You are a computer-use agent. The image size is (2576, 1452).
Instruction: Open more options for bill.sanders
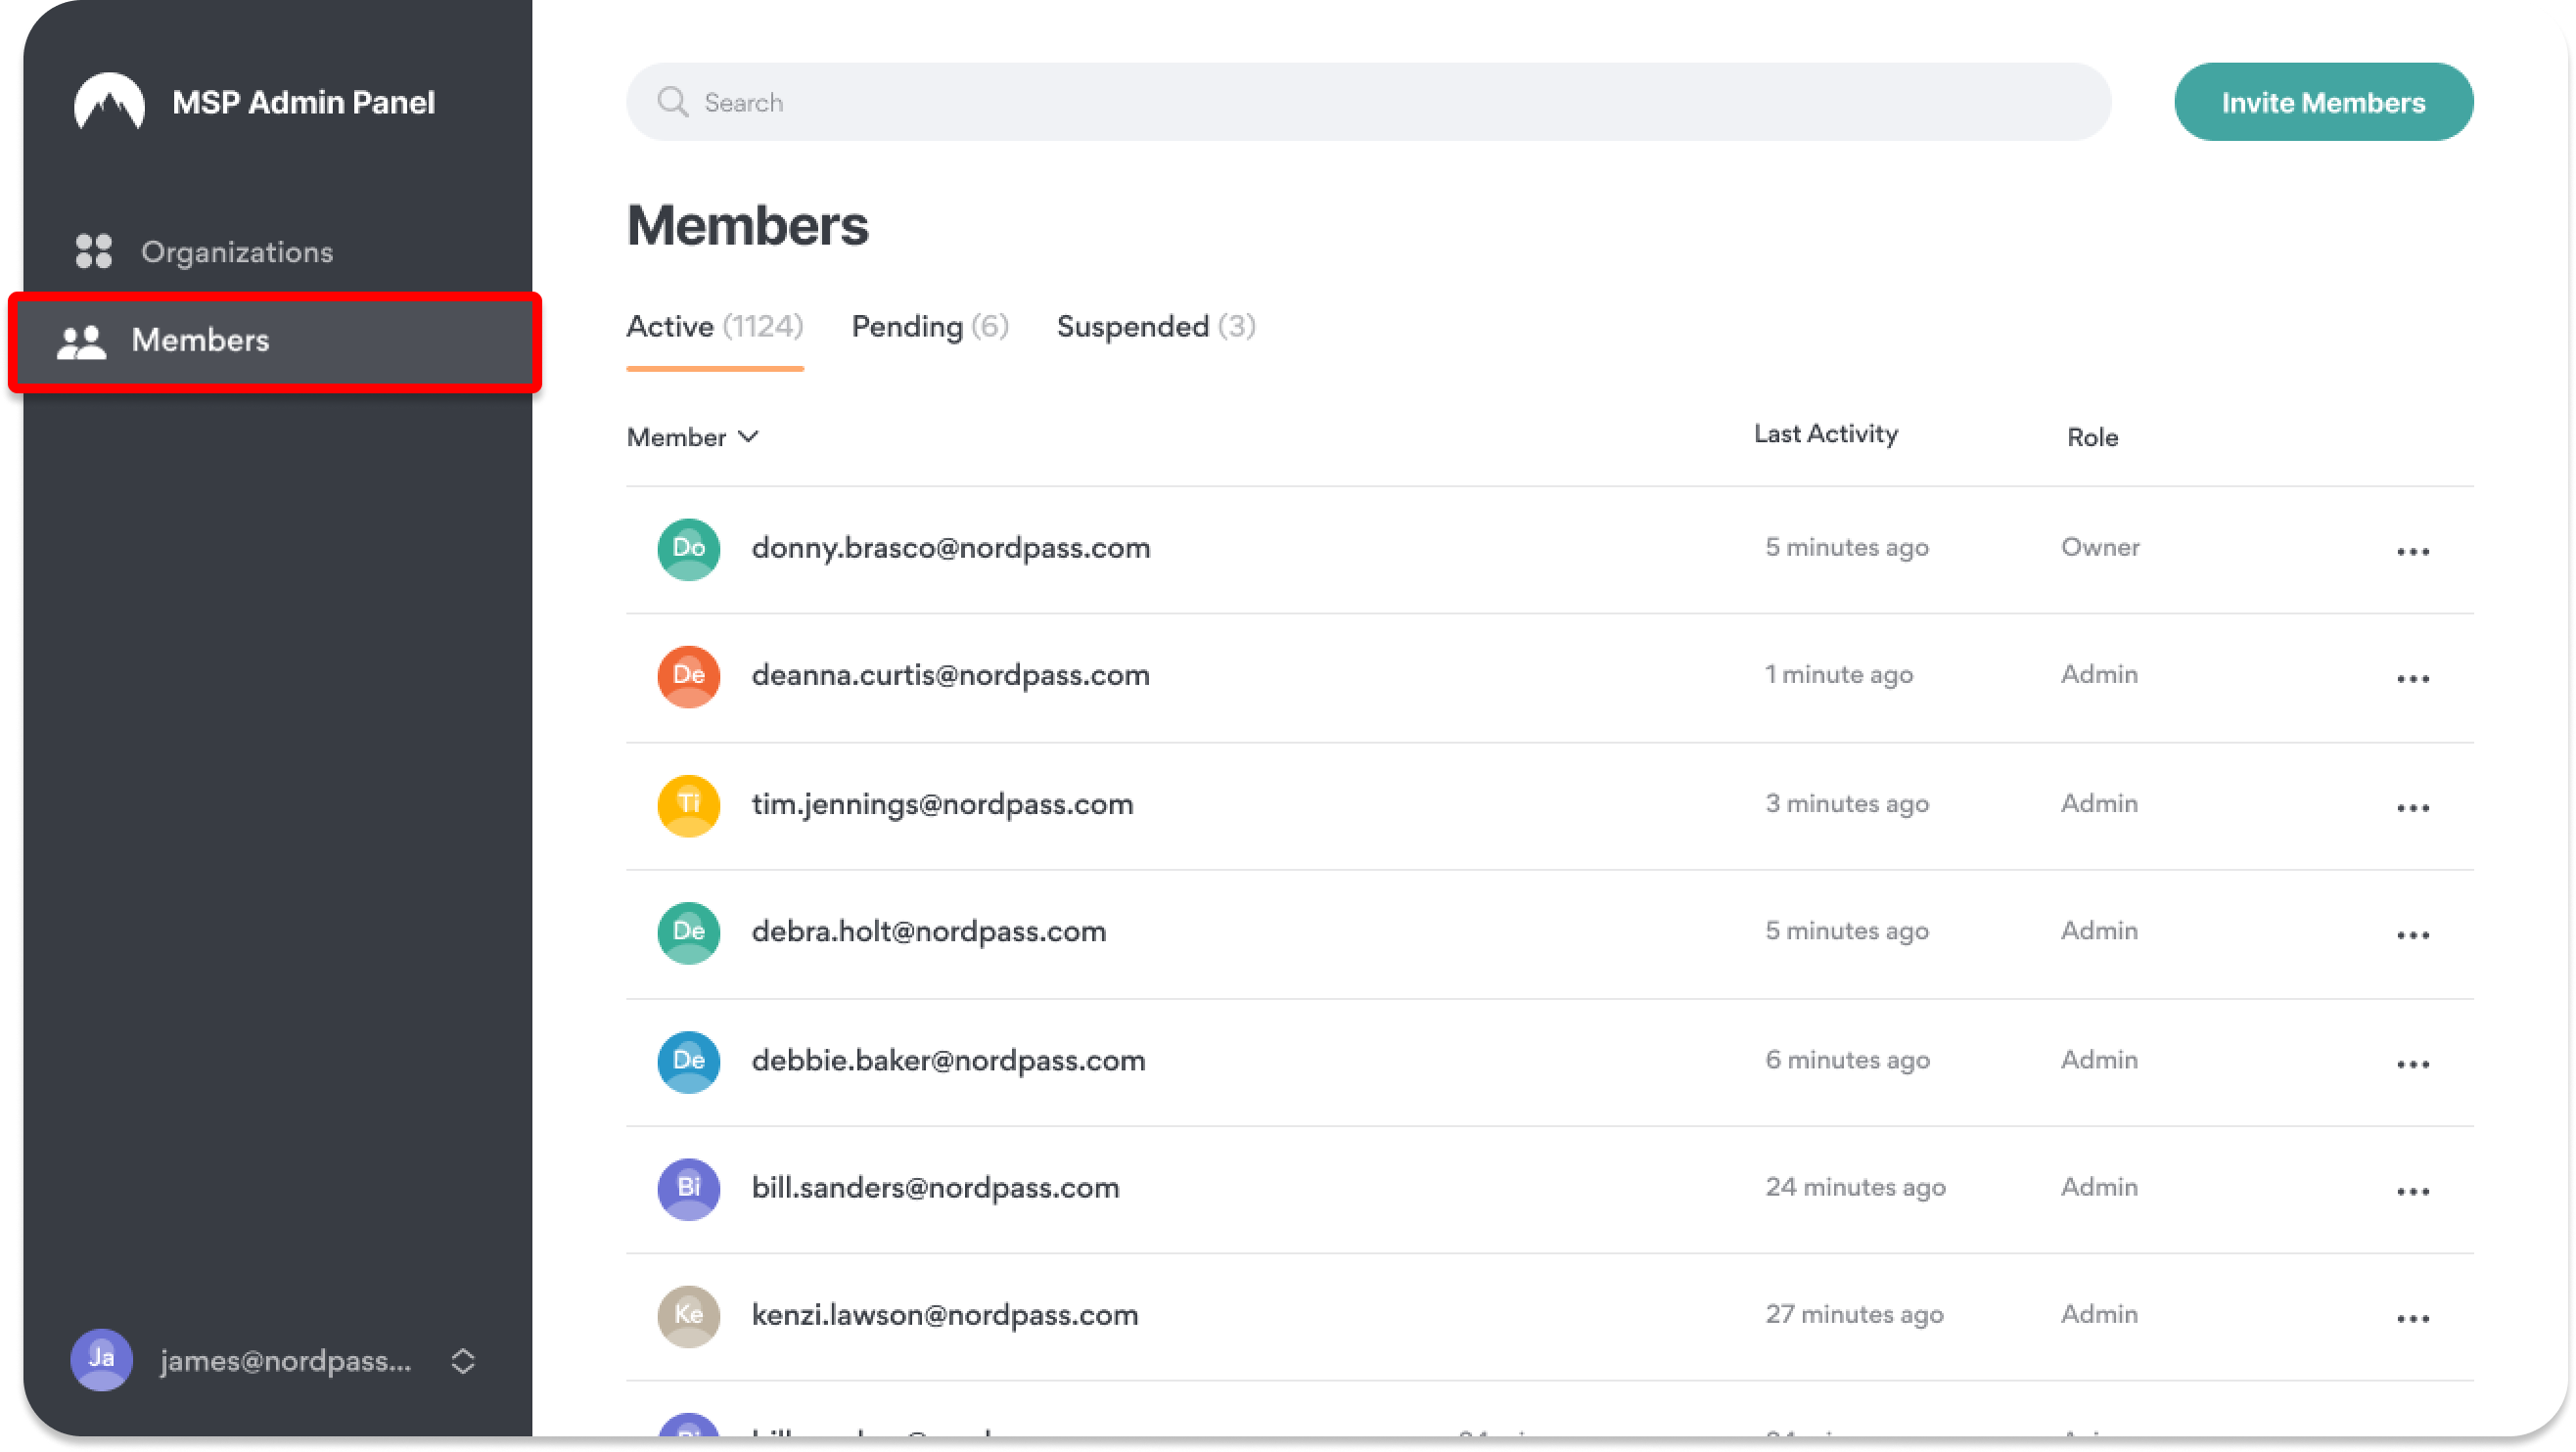(x=2413, y=1191)
